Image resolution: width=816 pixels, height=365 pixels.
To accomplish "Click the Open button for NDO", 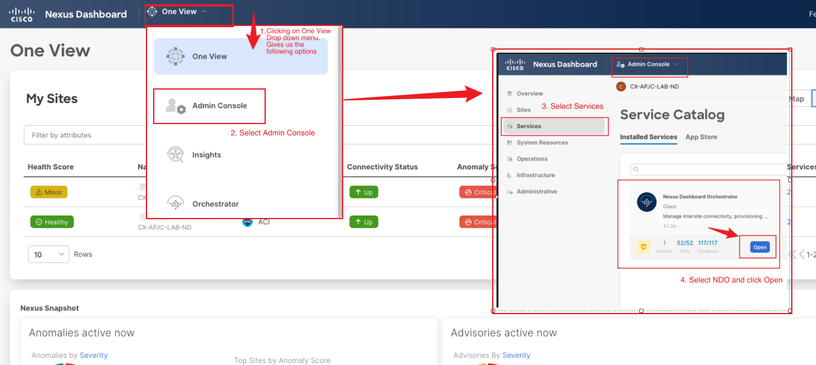I will tap(760, 247).
